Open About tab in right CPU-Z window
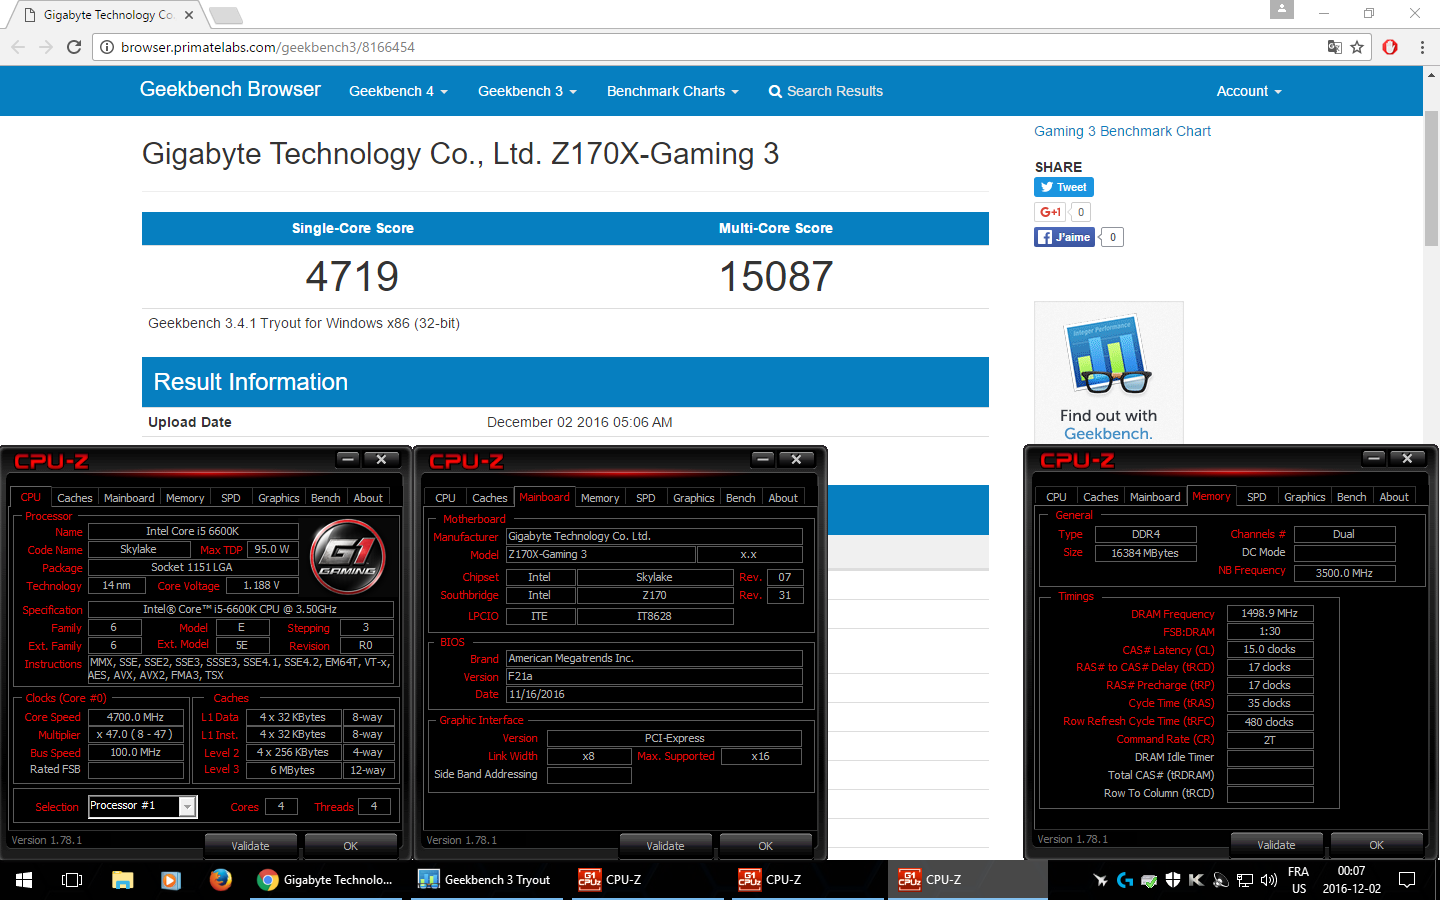This screenshot has height=900, width=1440. coord(1394,497)
